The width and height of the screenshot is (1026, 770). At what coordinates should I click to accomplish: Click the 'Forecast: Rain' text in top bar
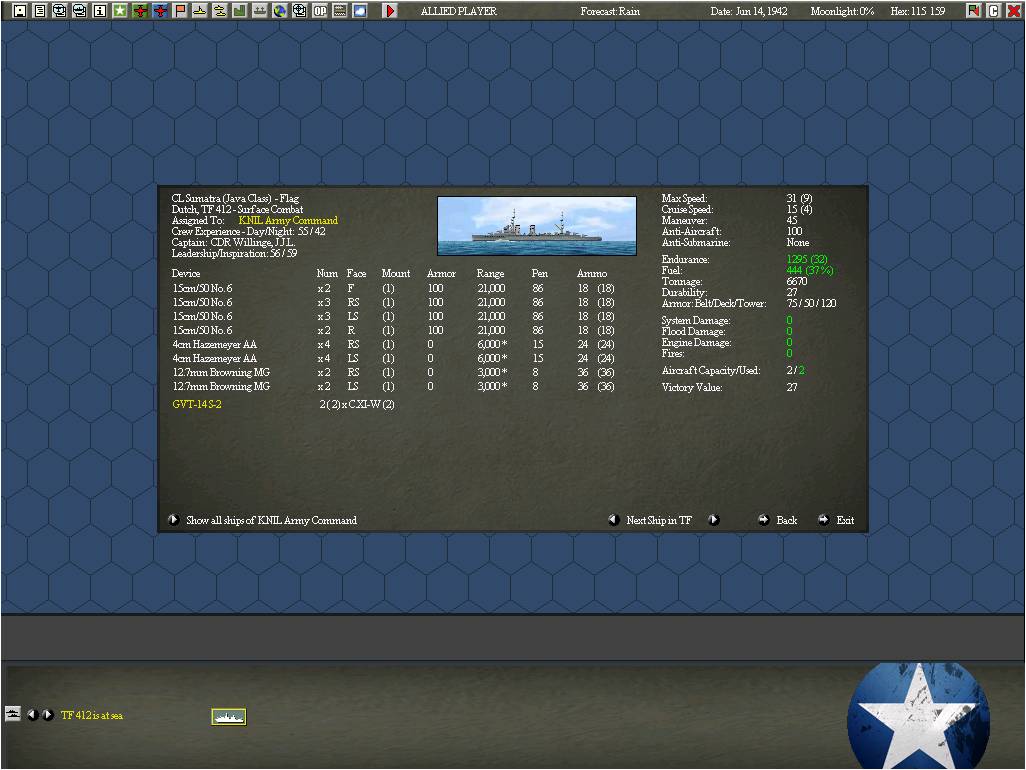[610, 11]
